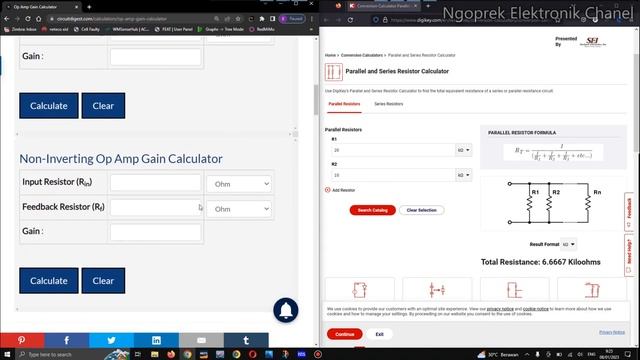Open the R1 unit dropdown
The image size is (640, 360).
tap(463, 150)
